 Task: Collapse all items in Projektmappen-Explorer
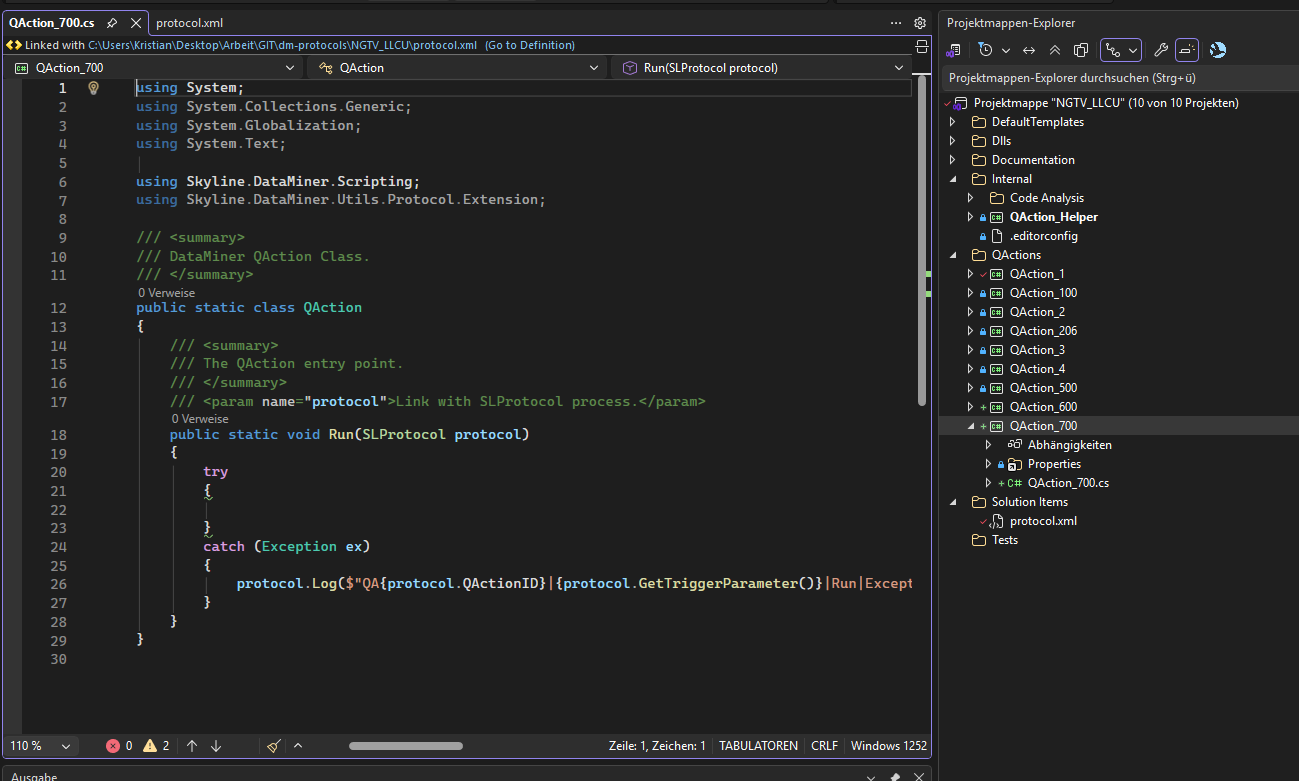[x=1054, y=50]
